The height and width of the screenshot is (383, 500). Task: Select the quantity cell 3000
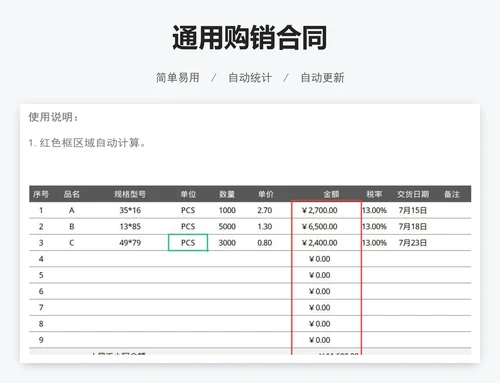(227, 243)
